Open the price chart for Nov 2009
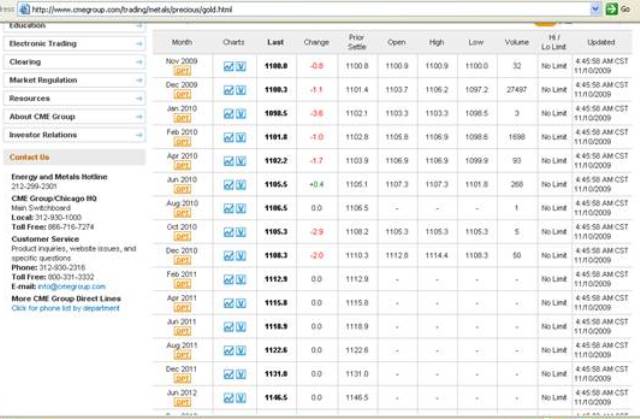Viewport: 640px width, 419px height. pyautogui.click(x=229, y=66)
